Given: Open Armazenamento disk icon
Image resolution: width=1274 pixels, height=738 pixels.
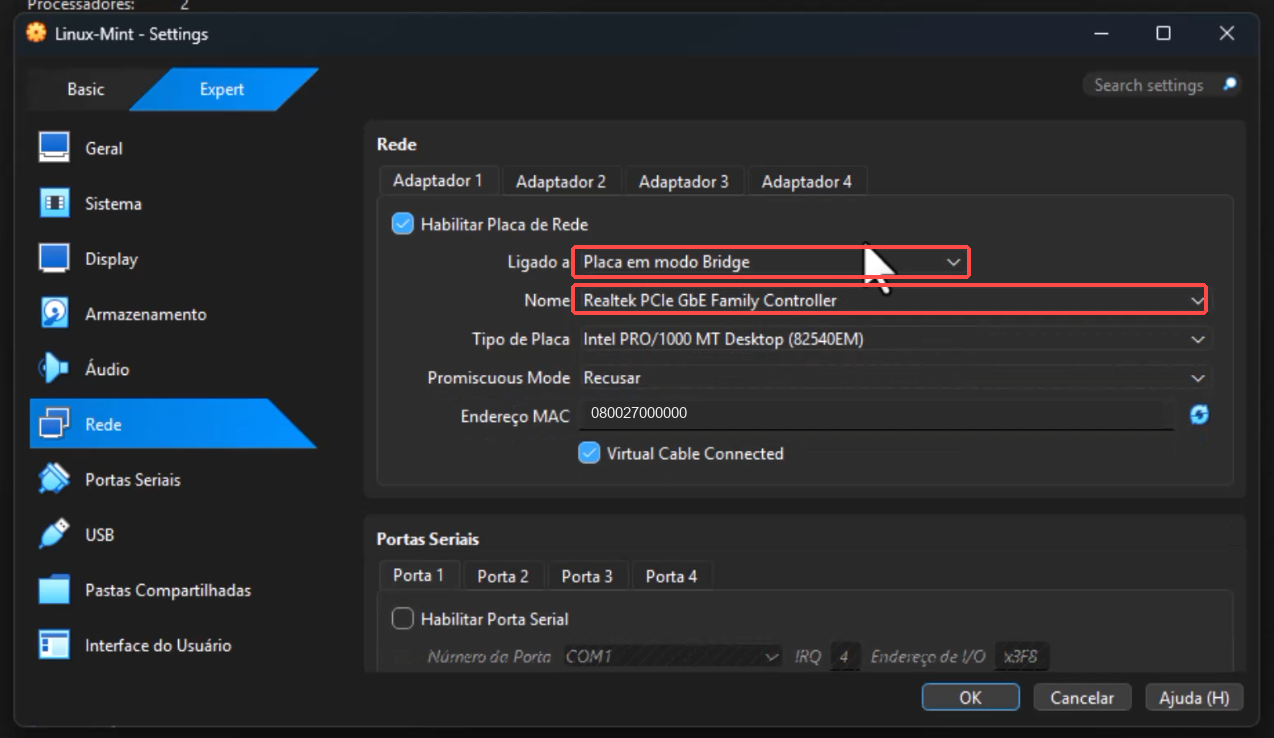Looking at the screenshot, I should [54, 313].
